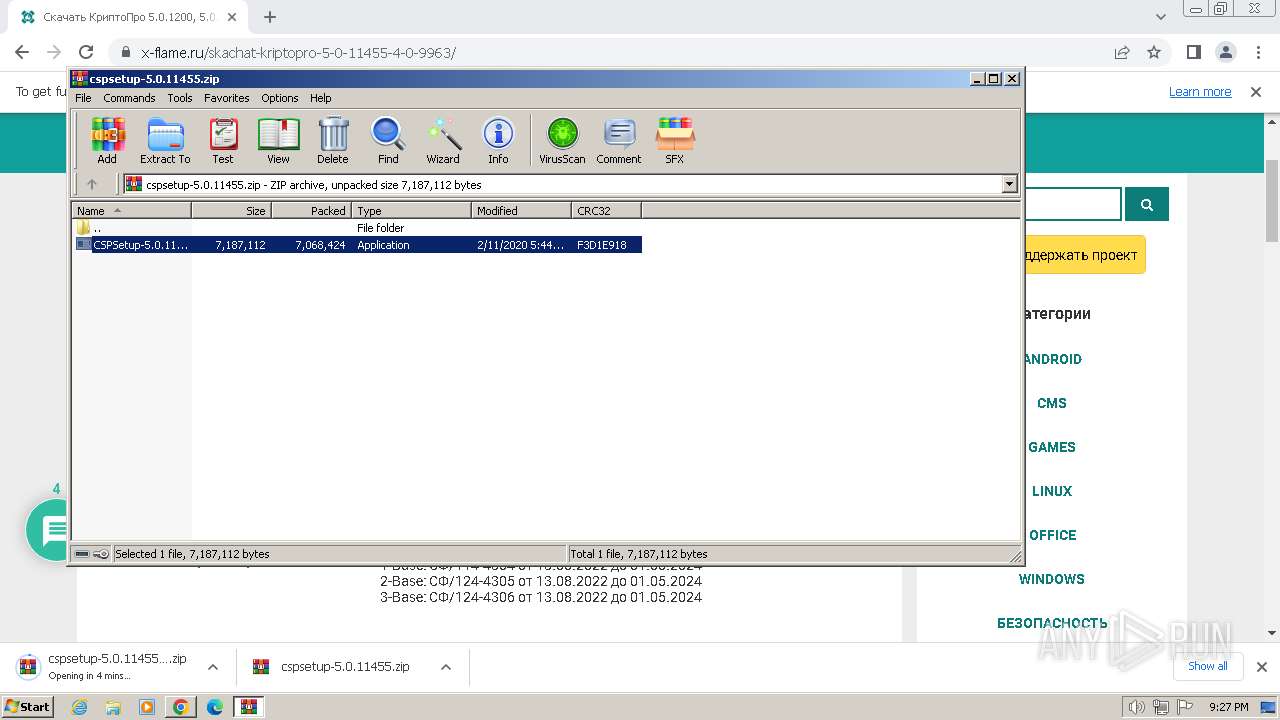
Task: Open the Favorites menu
Action: (x=227, y=98)
